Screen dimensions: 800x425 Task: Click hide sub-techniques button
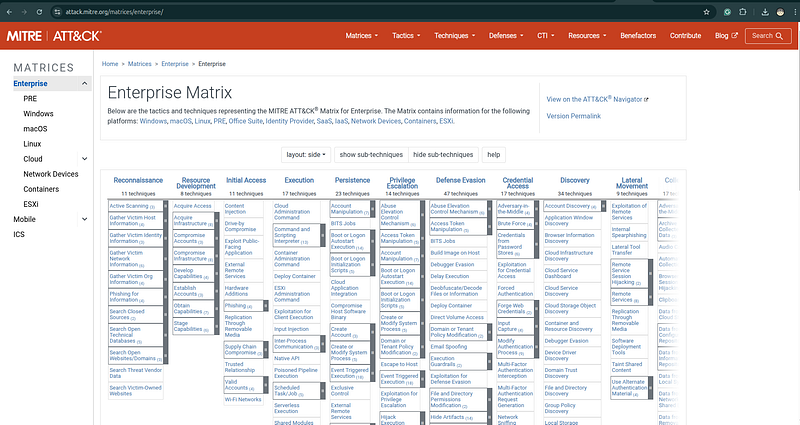[x=443, y=155]
